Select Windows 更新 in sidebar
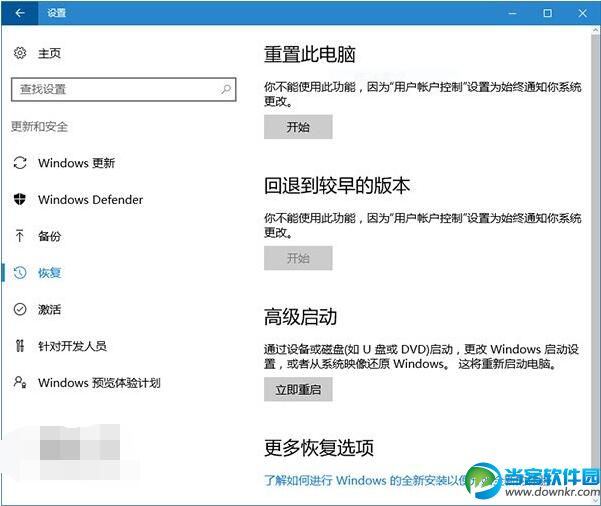 point(76,163)
